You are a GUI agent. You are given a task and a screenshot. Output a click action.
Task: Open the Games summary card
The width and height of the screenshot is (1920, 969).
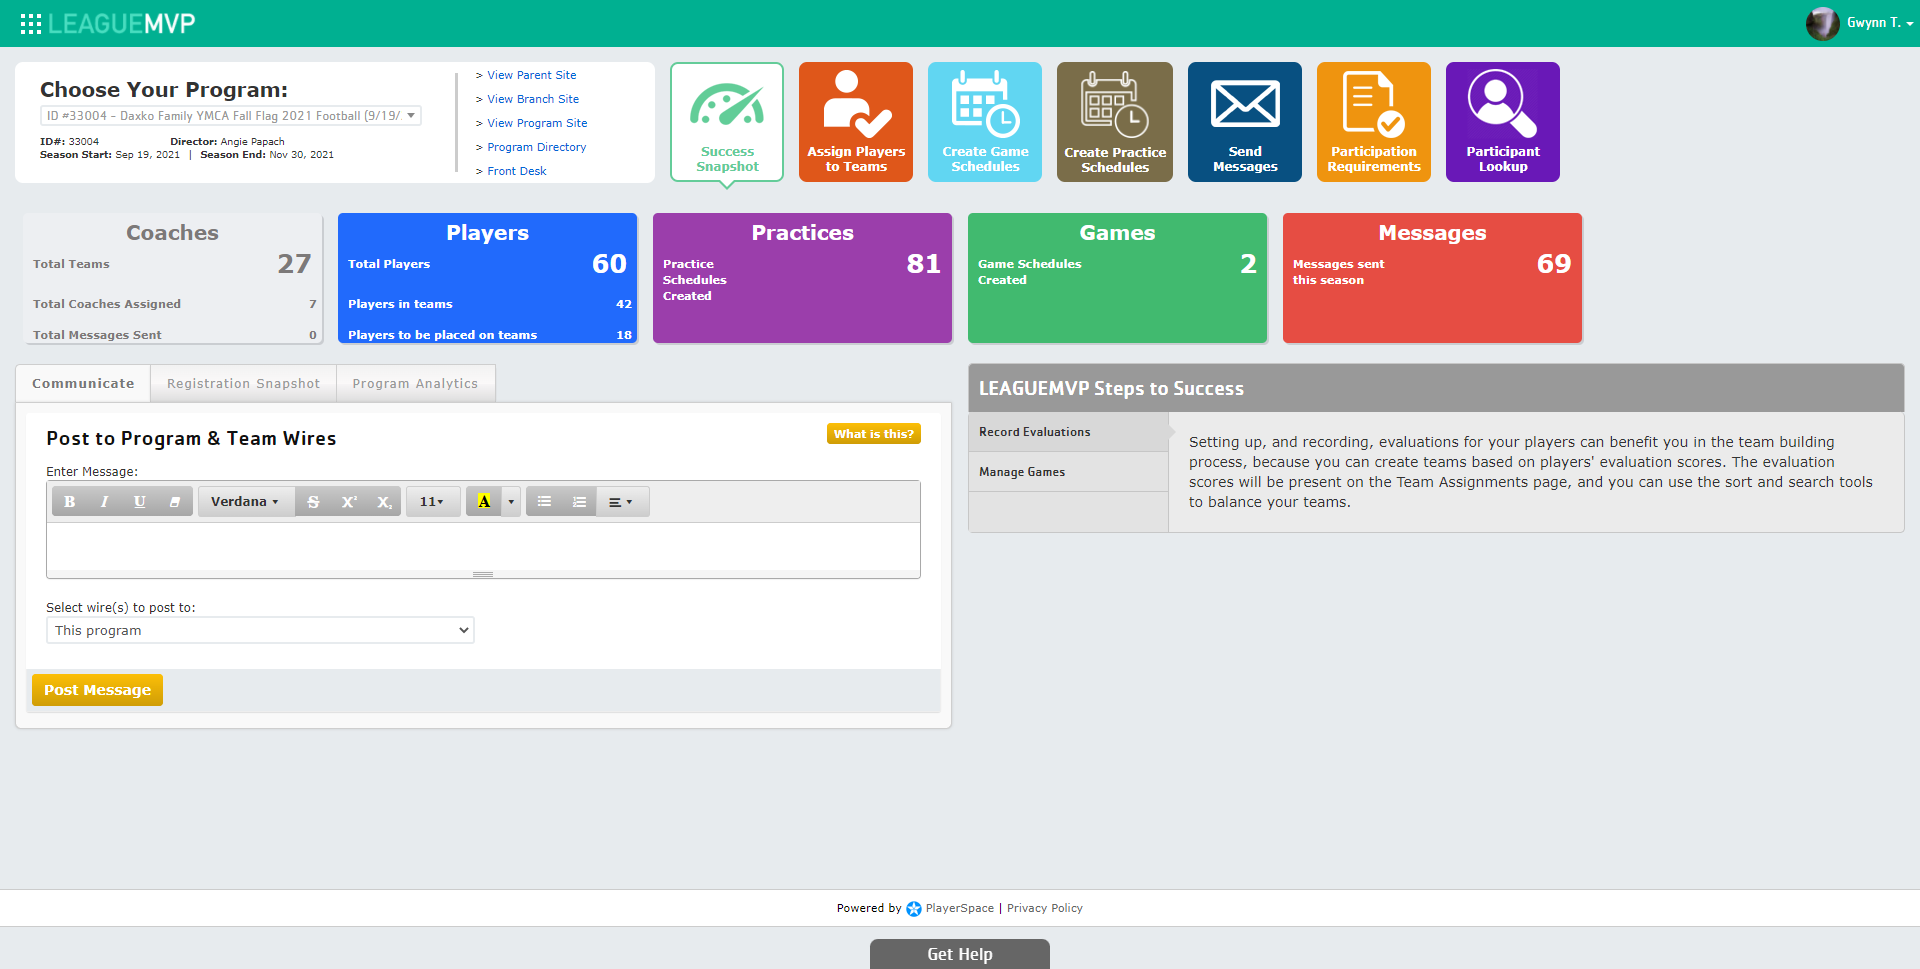[1117, 278]
